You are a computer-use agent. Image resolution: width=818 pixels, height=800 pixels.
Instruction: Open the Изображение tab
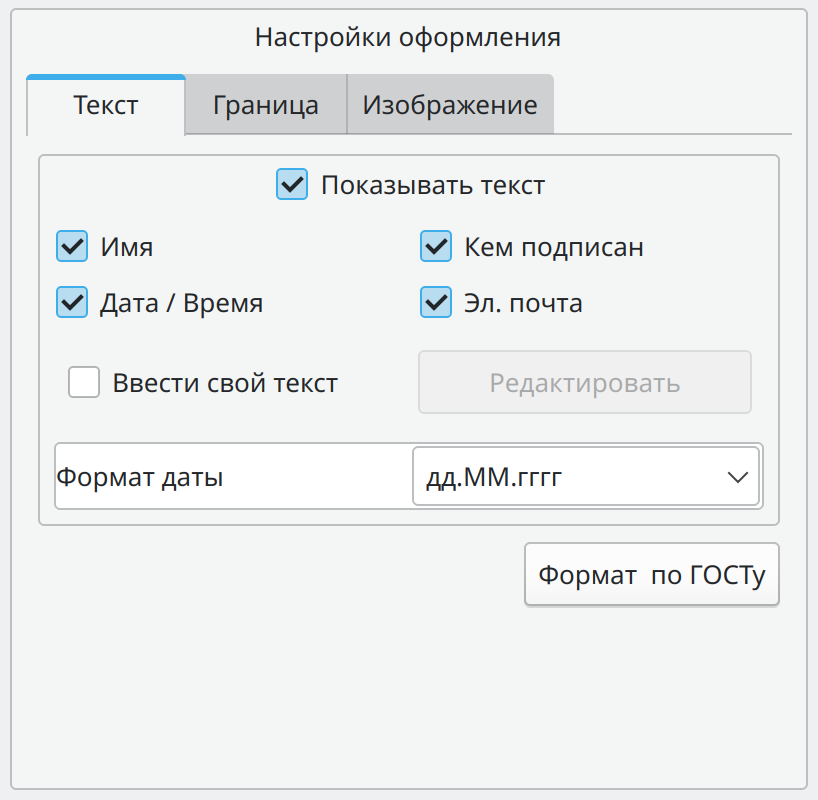(x=450, y=104)
